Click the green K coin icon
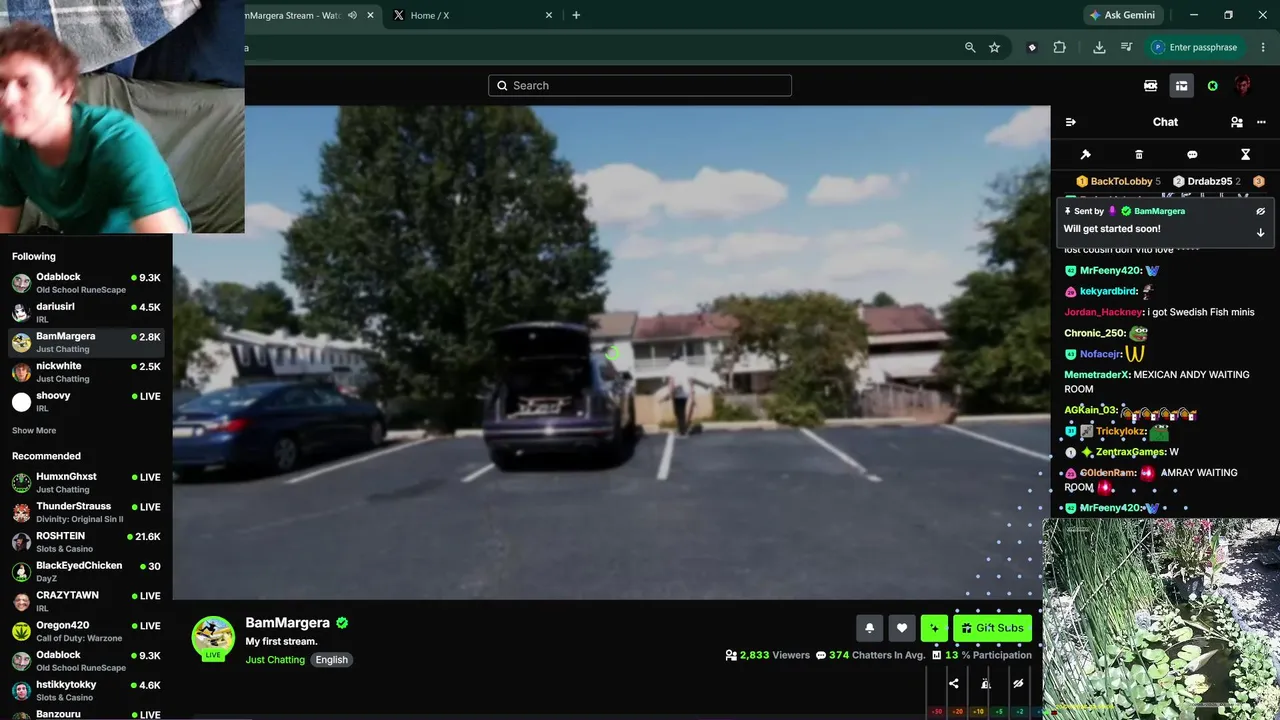The image size is (1280, 720). coord(1213,86)
